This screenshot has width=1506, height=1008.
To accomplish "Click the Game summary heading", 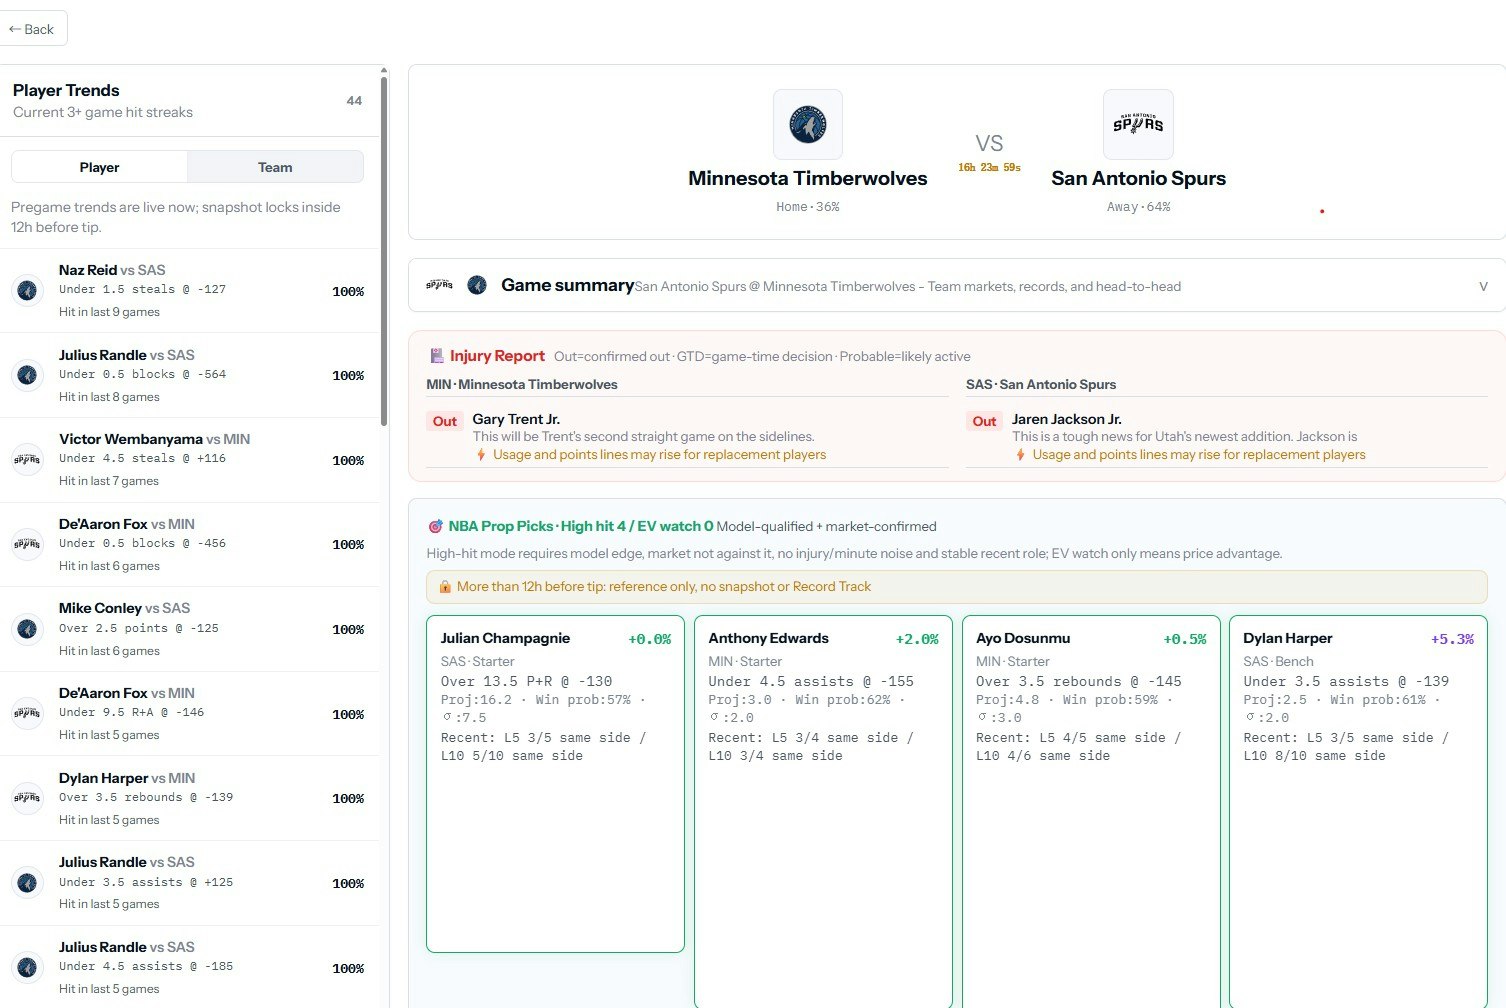I will (x=567, y=285).
